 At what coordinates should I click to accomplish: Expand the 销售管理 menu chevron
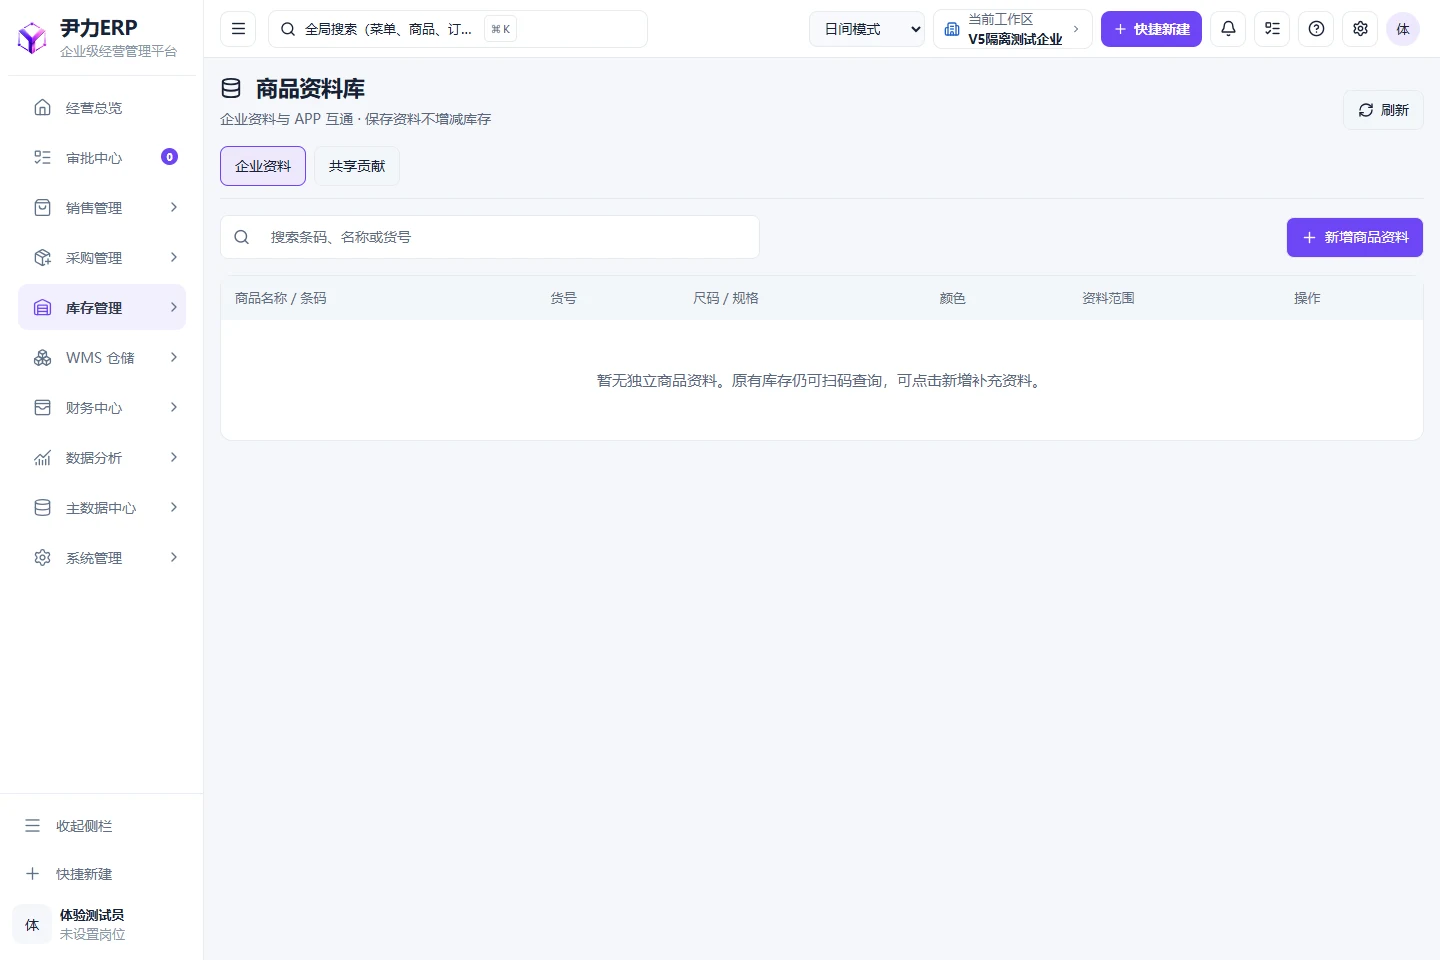174,207
